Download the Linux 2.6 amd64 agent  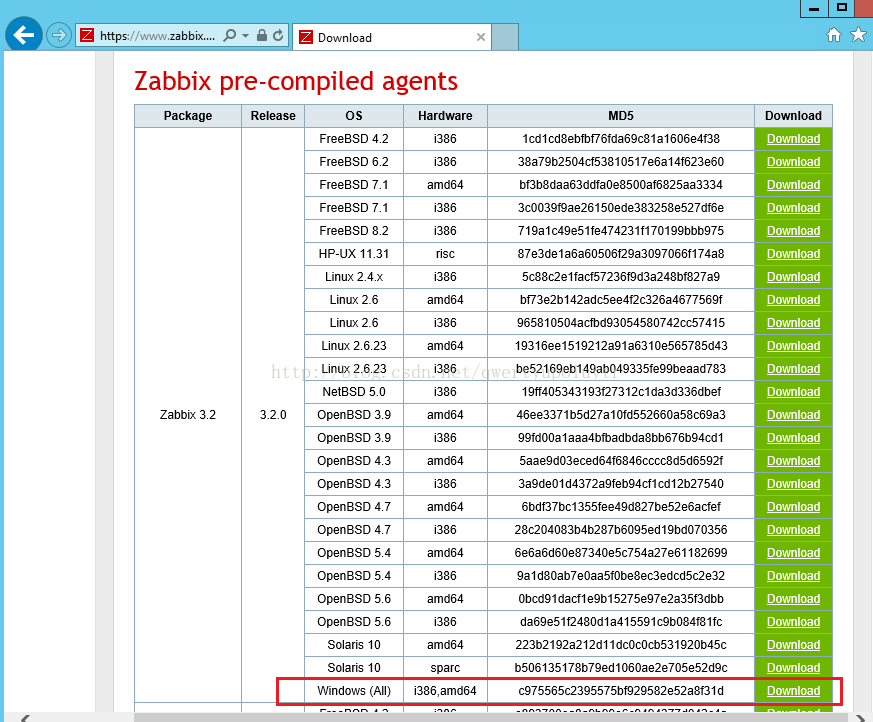[793, 299]
